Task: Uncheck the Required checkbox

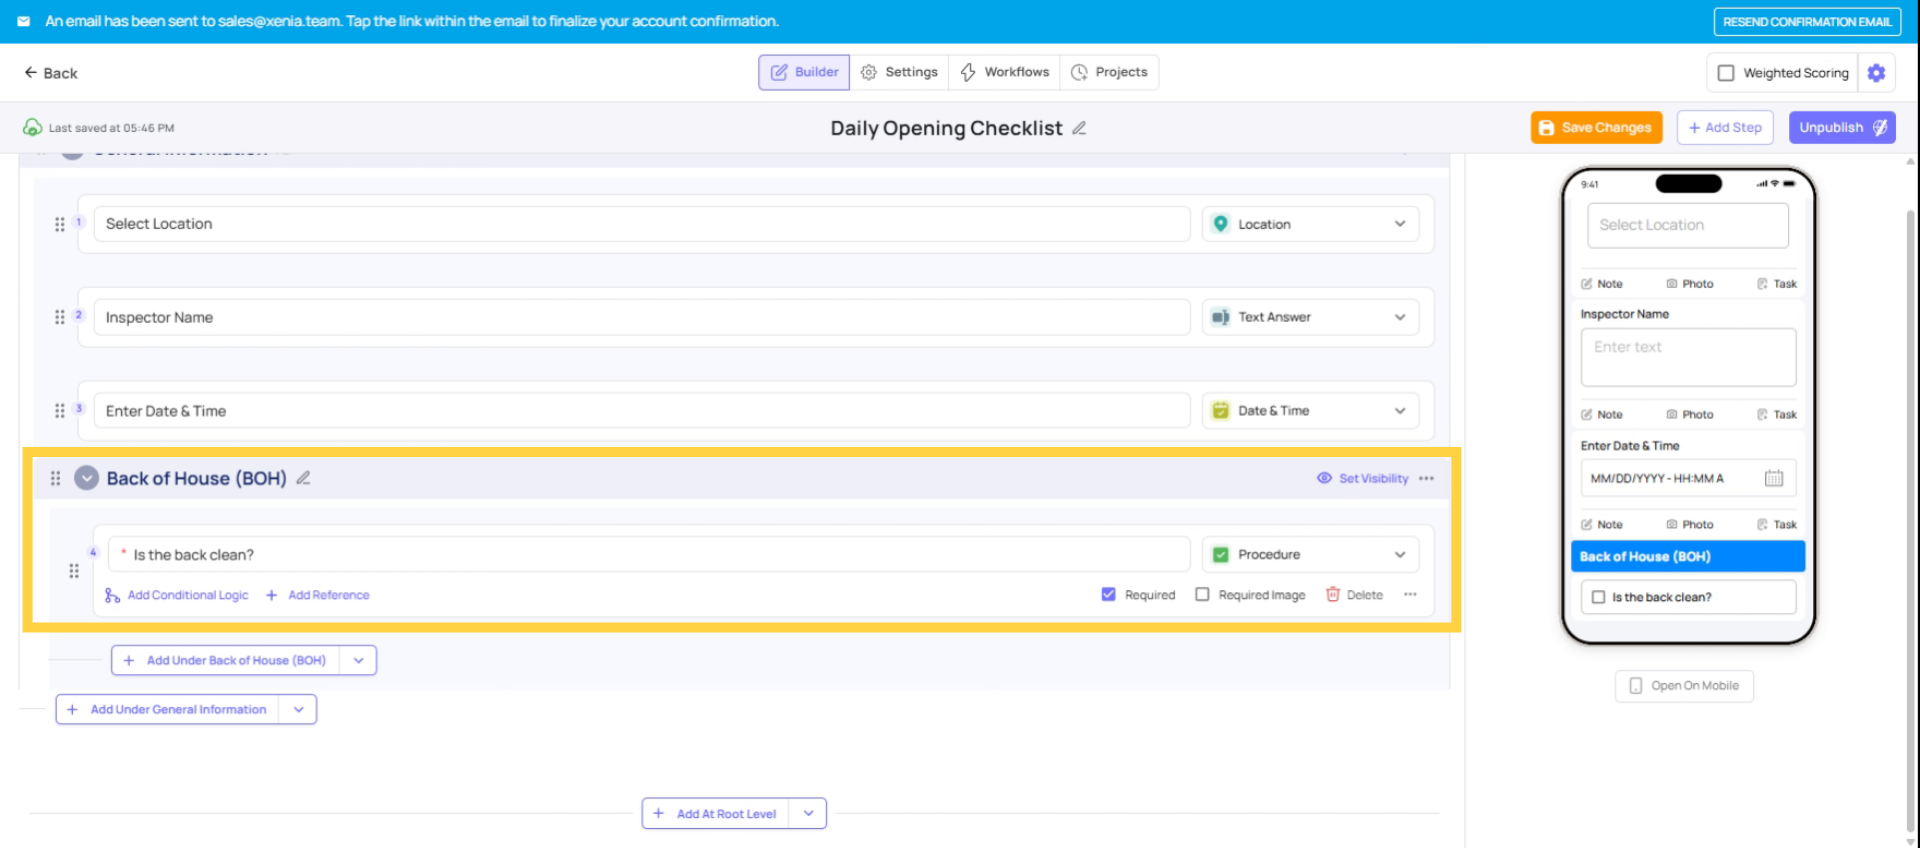Action: click(x=1108, y=595)
